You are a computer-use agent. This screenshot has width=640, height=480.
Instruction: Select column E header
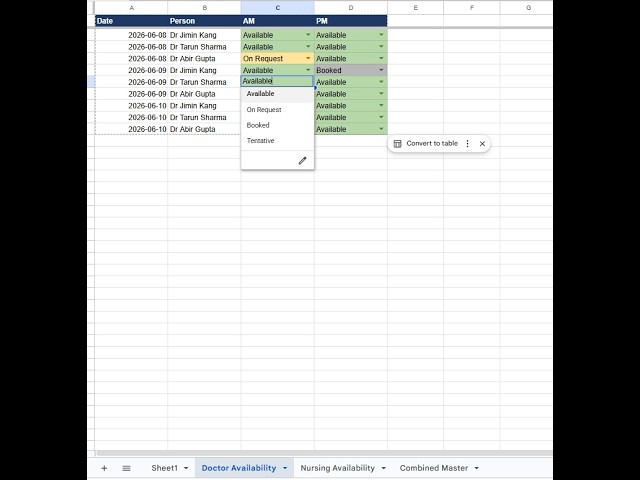tap(416, 8)
